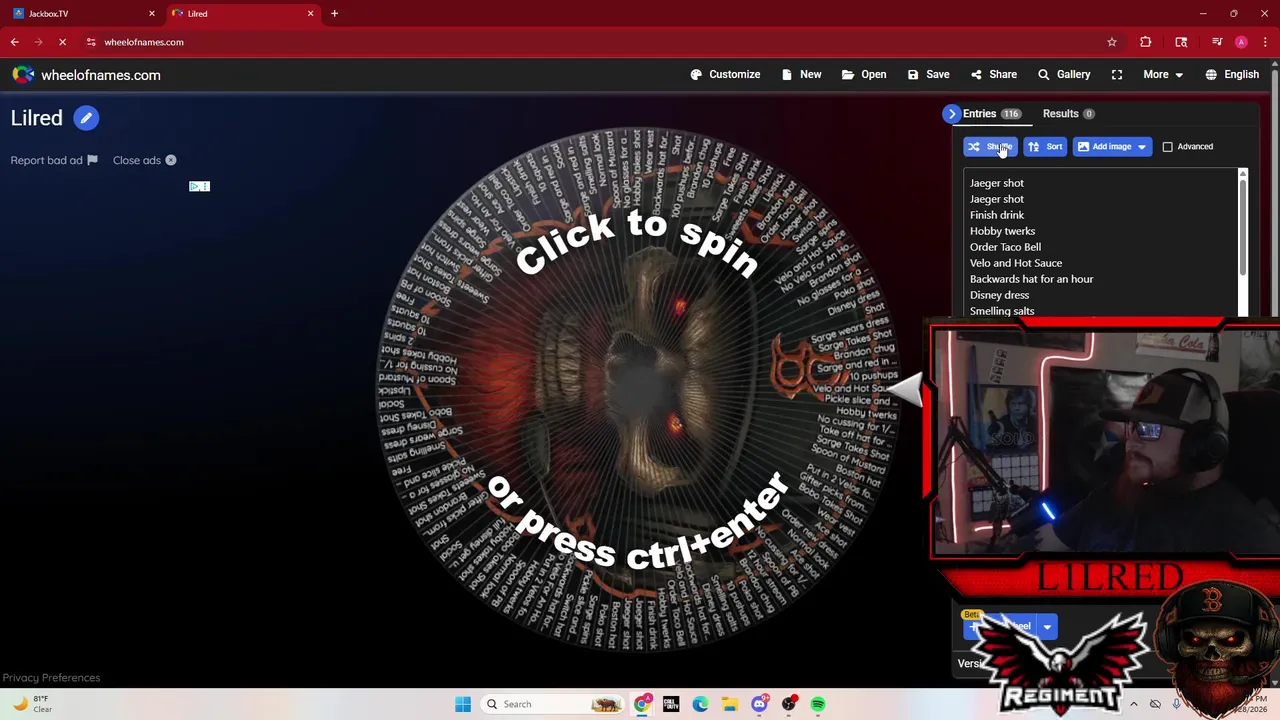Select the 'Velo and Hot Sauce' entry
1280x720 pixels.
(x=1016, y=263)
